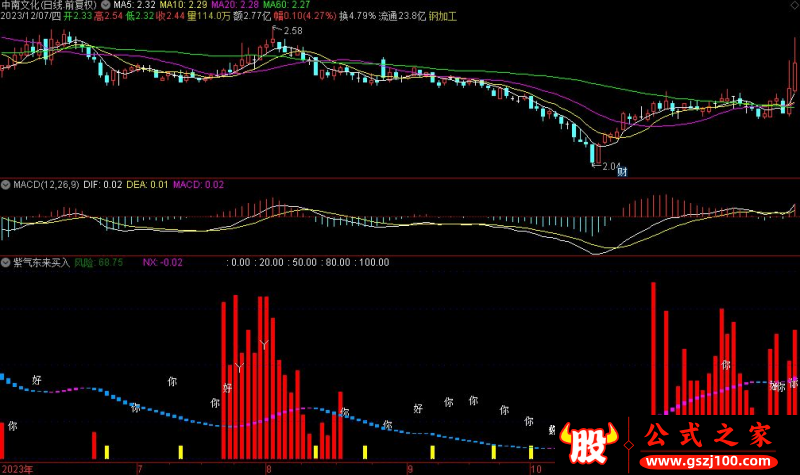This screenshot has height=475, width=800.
Task: Open the www.gszj100.com website link
Action: tap(708, 462)
